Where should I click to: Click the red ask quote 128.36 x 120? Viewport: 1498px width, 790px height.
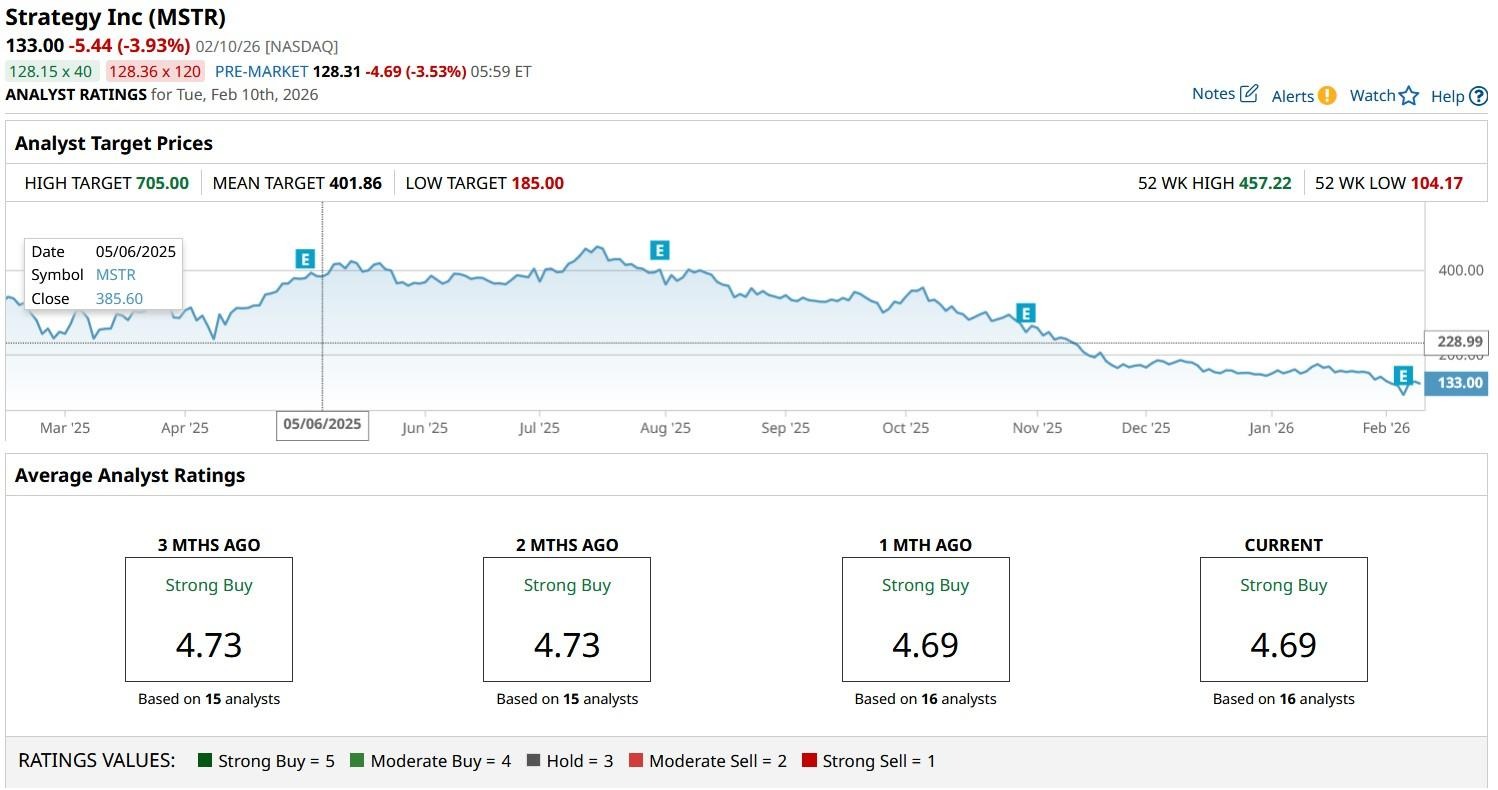point(155,72)
